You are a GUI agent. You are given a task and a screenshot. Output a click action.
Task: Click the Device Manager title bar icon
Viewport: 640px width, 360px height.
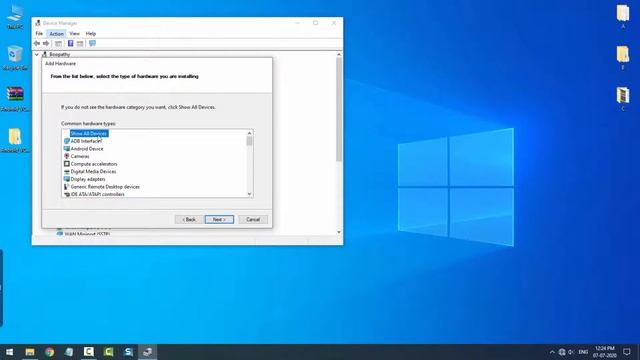(38, 23)
